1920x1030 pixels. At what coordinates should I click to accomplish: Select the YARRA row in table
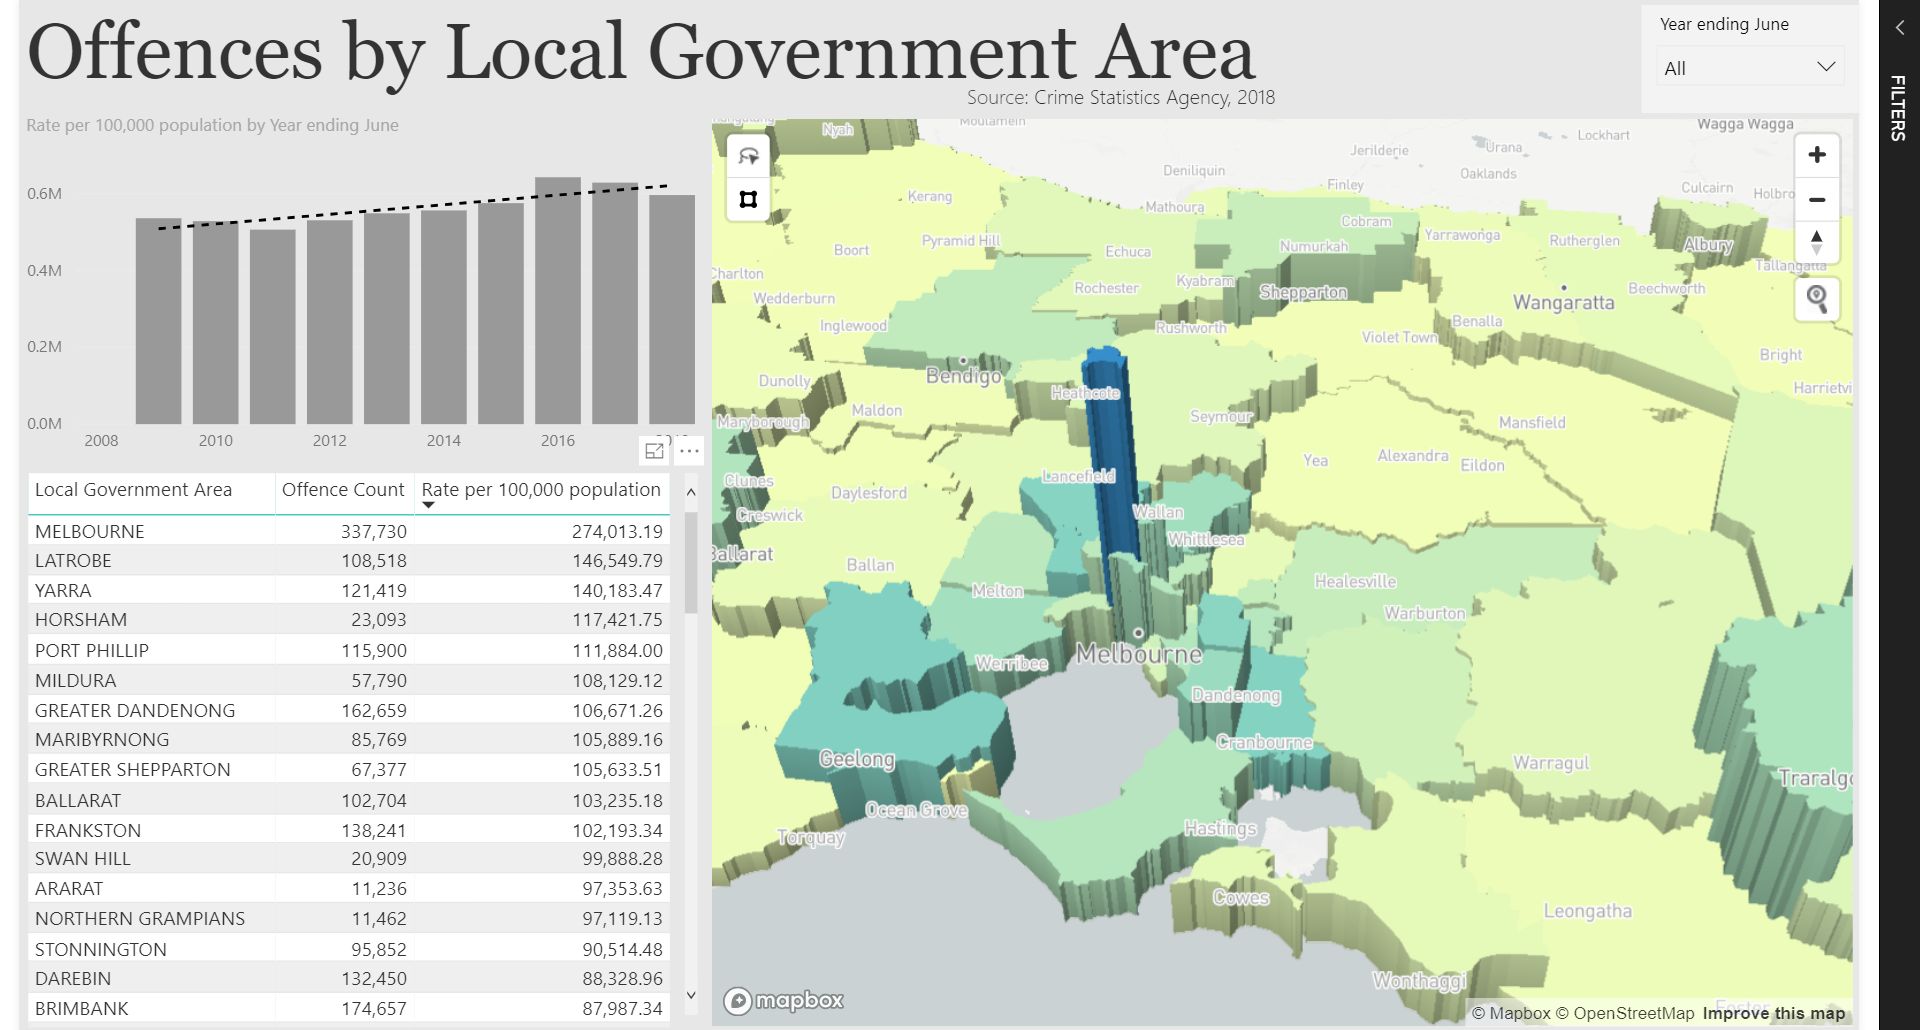(x=349, y=590)
